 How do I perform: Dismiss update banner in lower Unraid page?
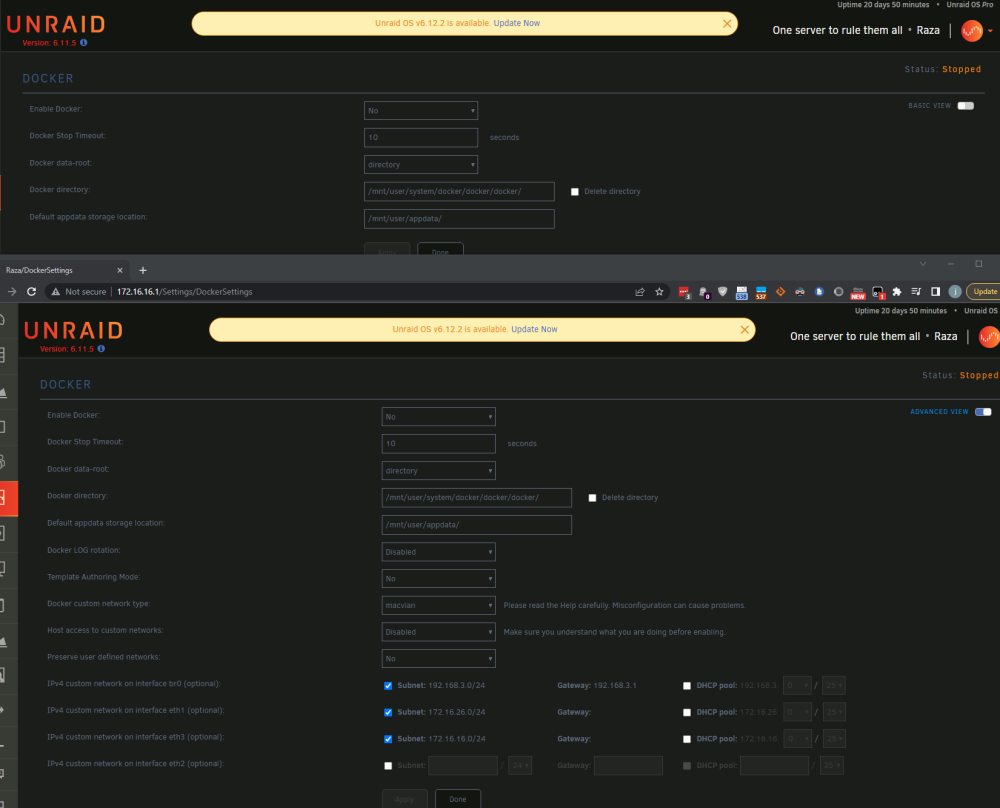[744, 330]
